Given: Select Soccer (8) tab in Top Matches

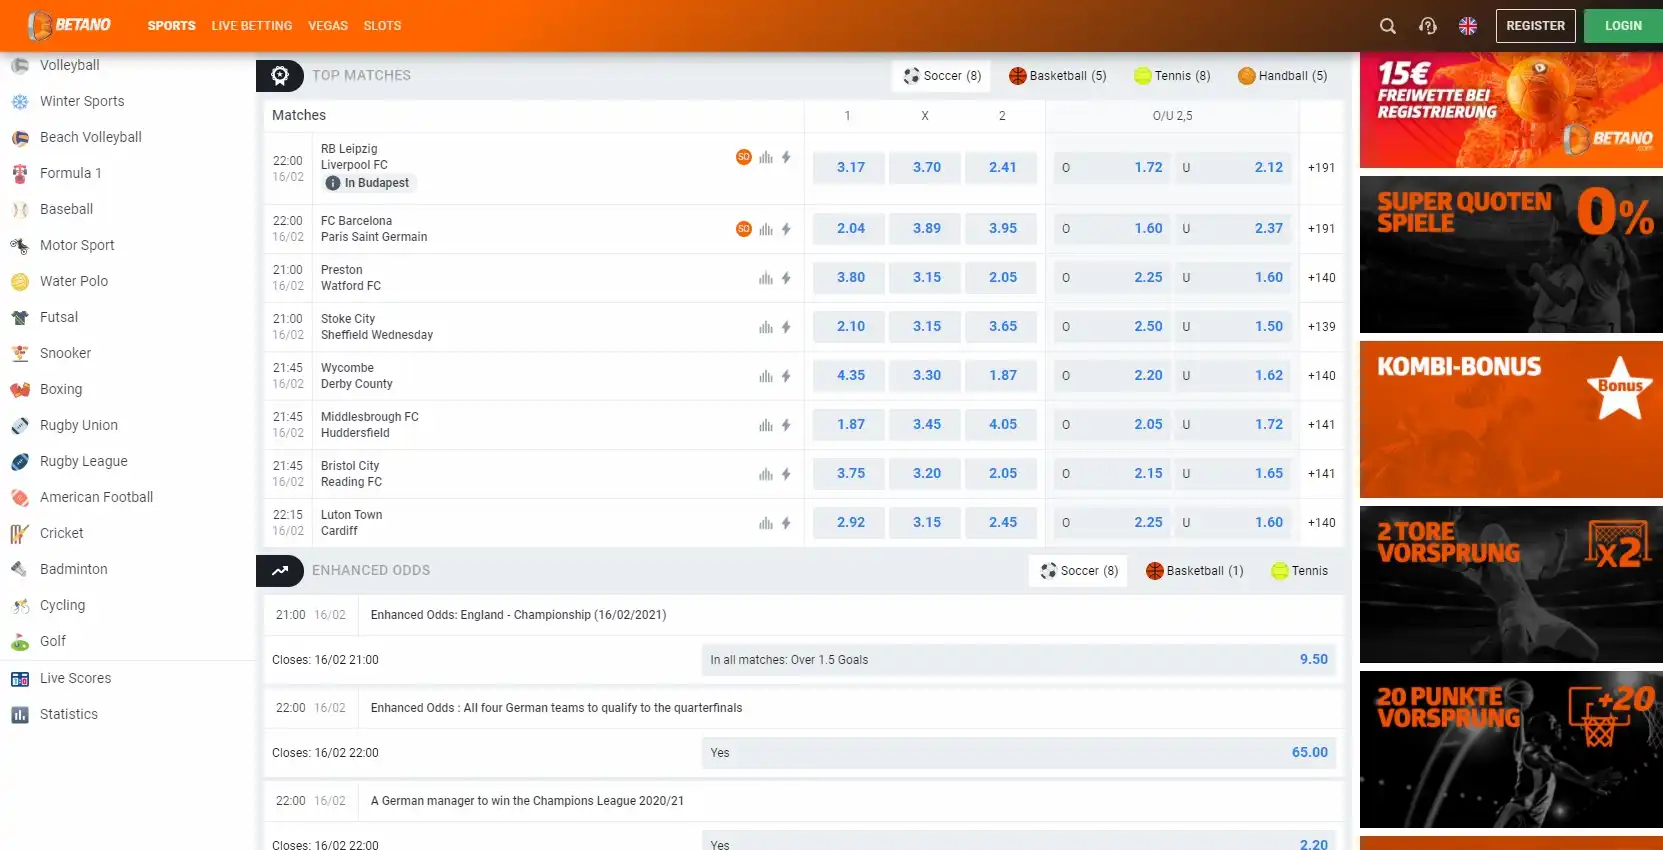Looking at the screenshot, I should click(942, 76).
